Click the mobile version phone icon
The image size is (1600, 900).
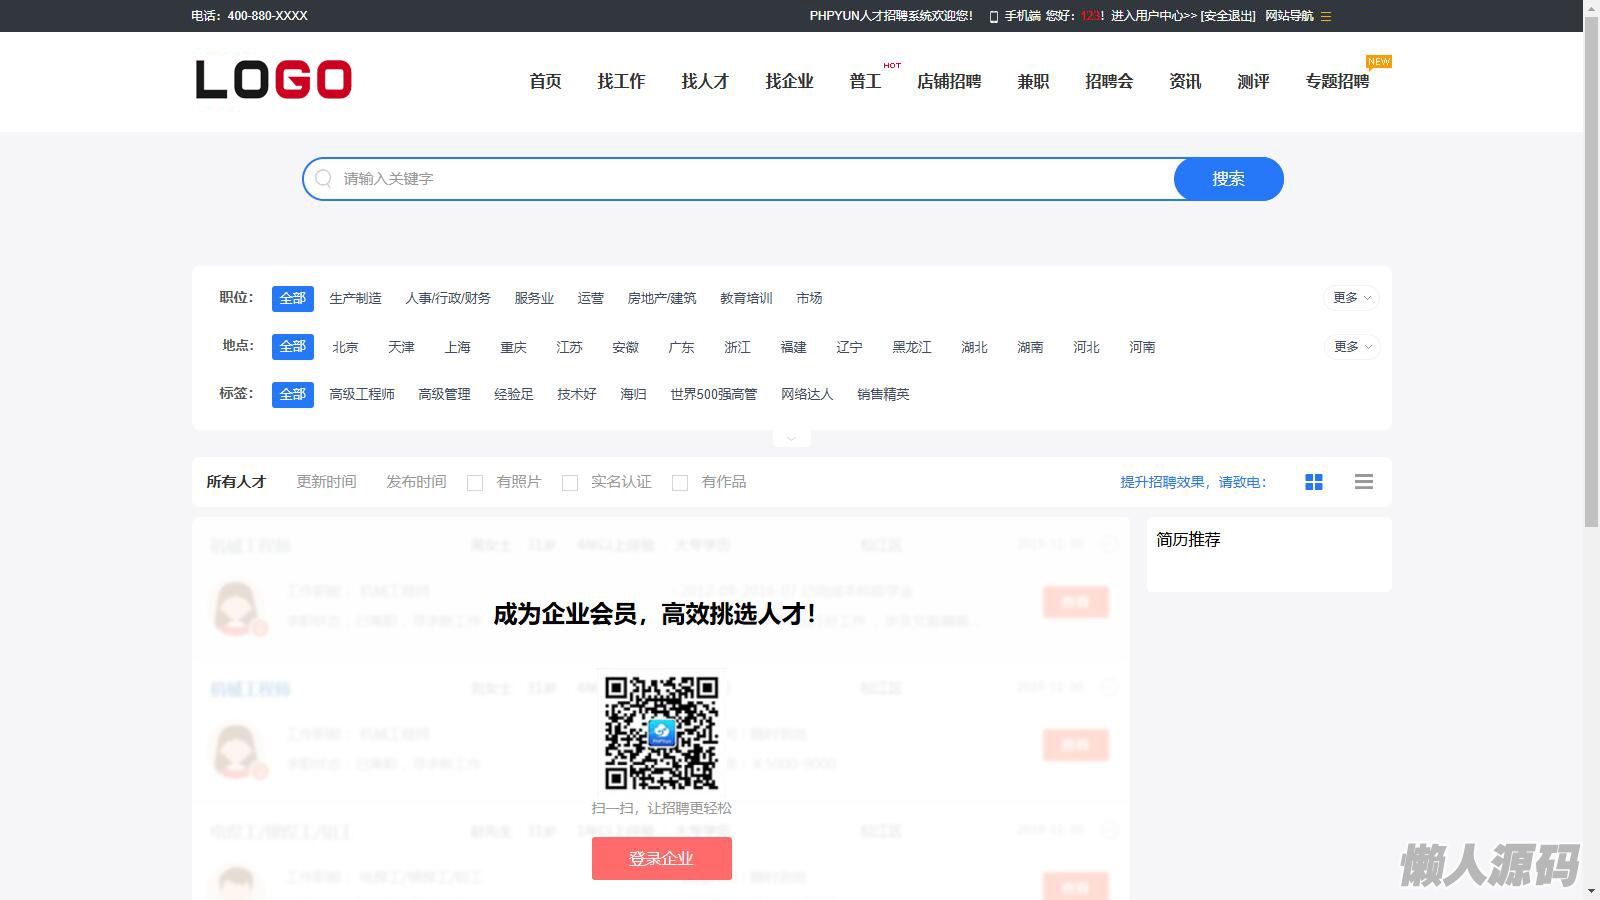[993, 16]
